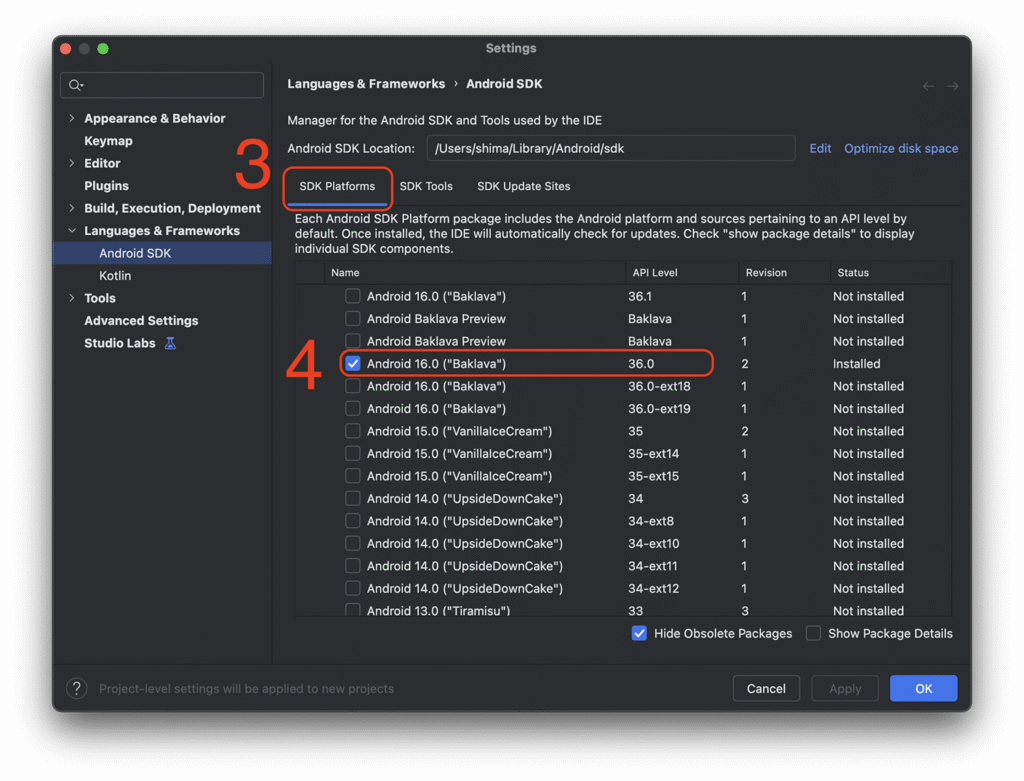The image size is (1024, 781).
Task: Expand the Editor settings section
Action: pos(71,163)
